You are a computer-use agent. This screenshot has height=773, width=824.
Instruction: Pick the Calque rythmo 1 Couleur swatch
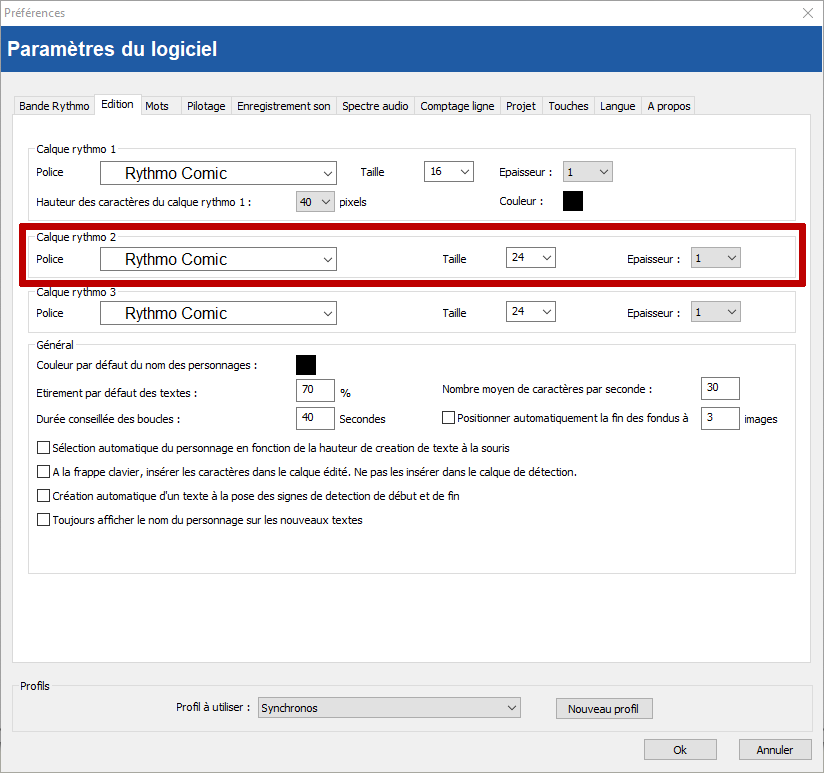pos(573,201)
